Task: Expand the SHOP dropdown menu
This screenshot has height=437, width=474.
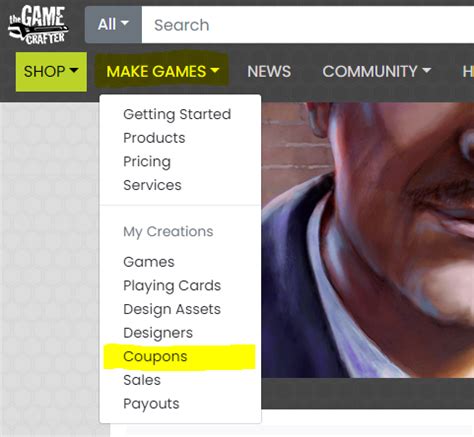Action: [x=51, y=72]
